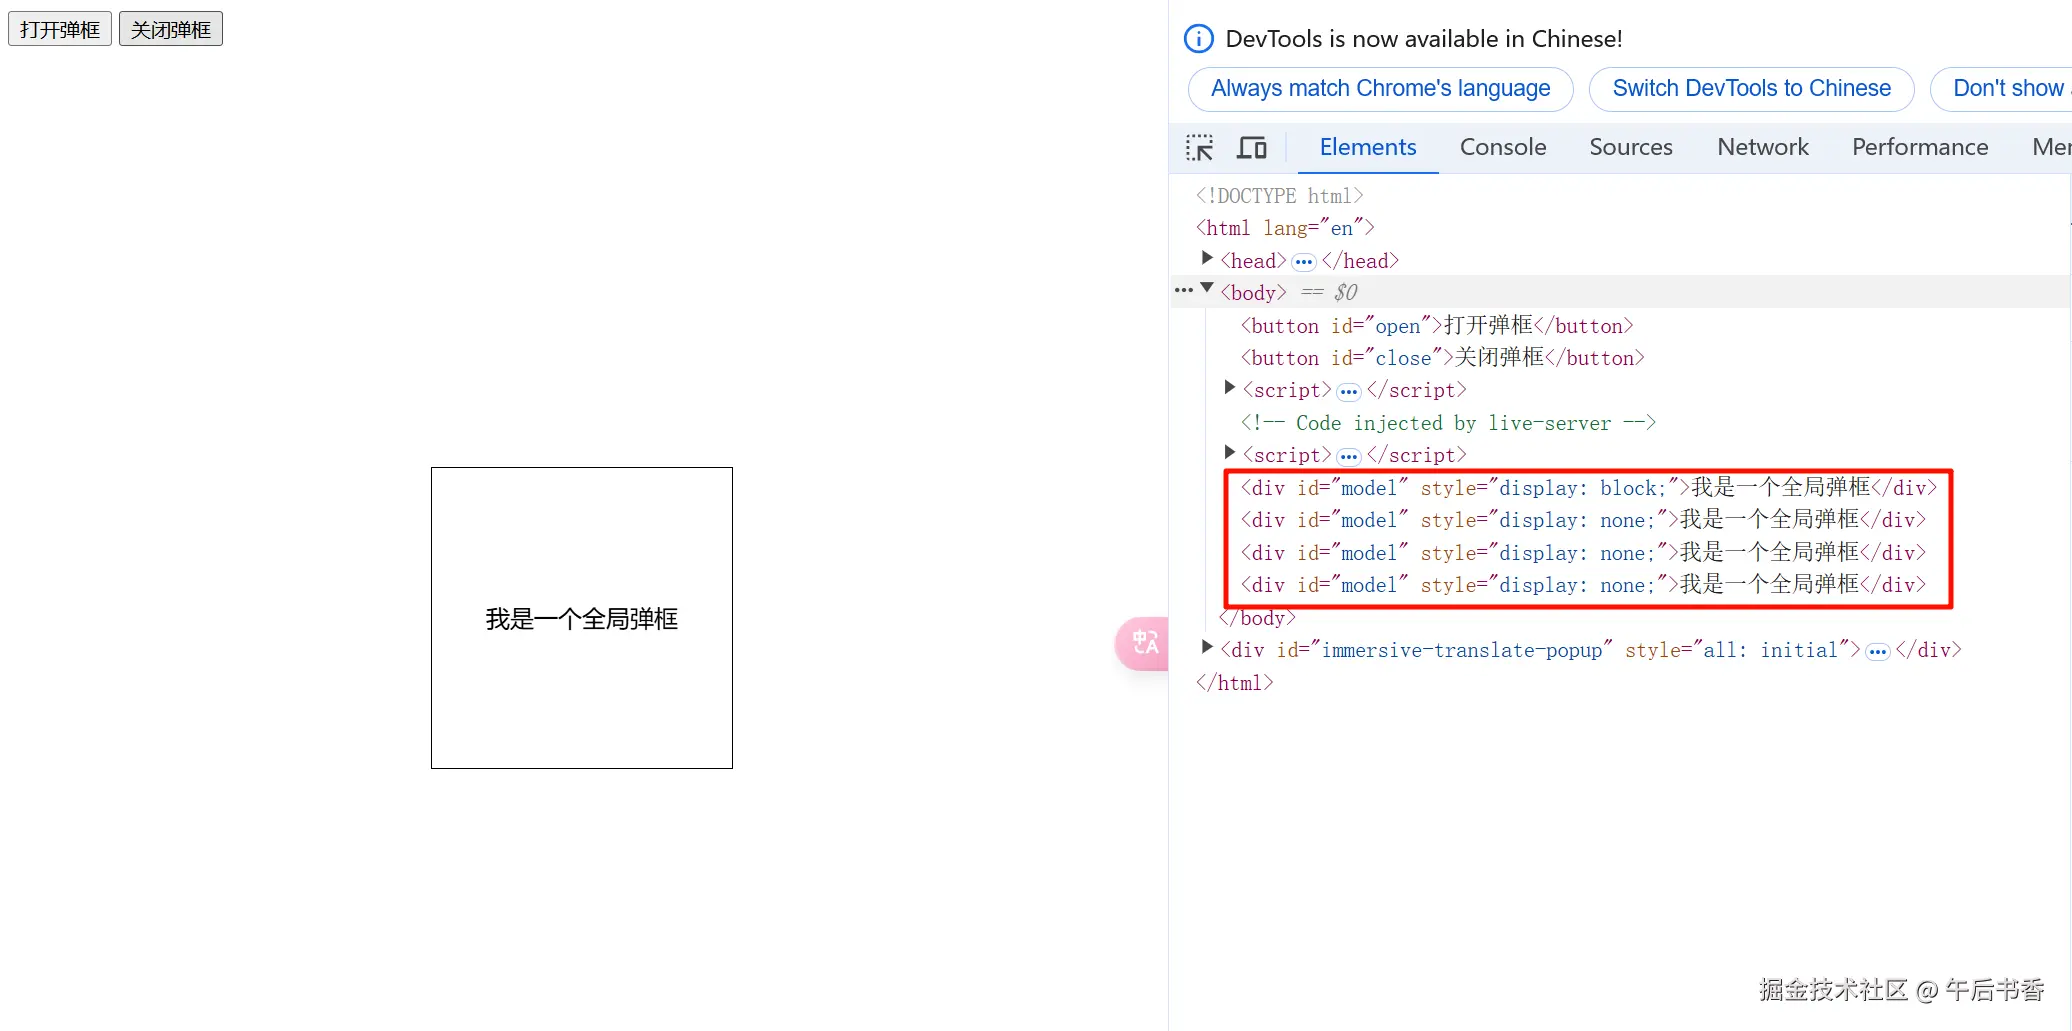Click the ellipsis badge of the script above the comment

pos(1349,392)
